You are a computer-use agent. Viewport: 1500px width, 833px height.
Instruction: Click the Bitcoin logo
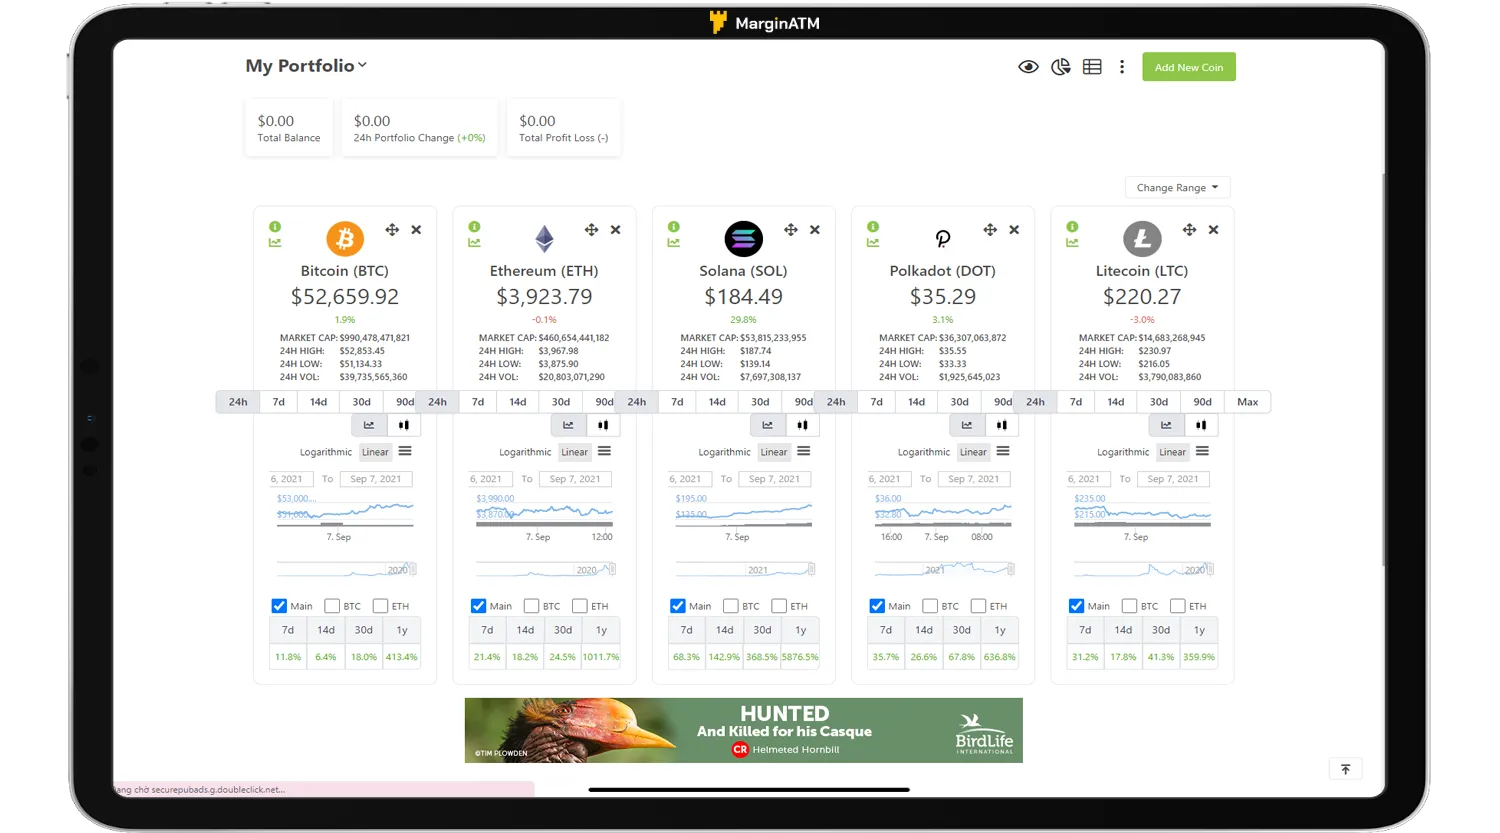pos(345,239)
